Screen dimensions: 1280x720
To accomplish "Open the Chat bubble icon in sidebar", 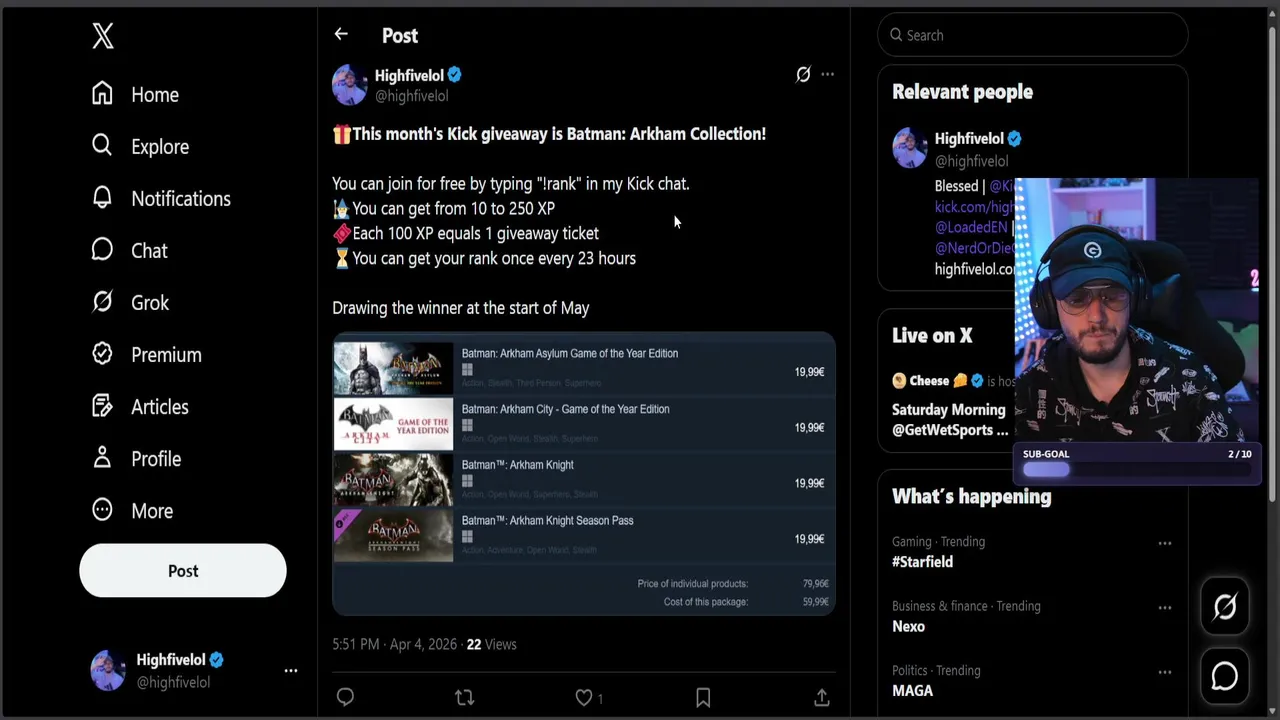I will [102, 250].
